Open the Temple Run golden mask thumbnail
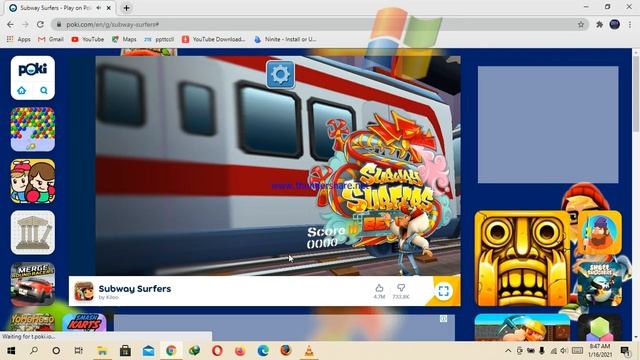The height and width of the screenshot is (360, 640). pyautogui.click(x=522, y=258)
